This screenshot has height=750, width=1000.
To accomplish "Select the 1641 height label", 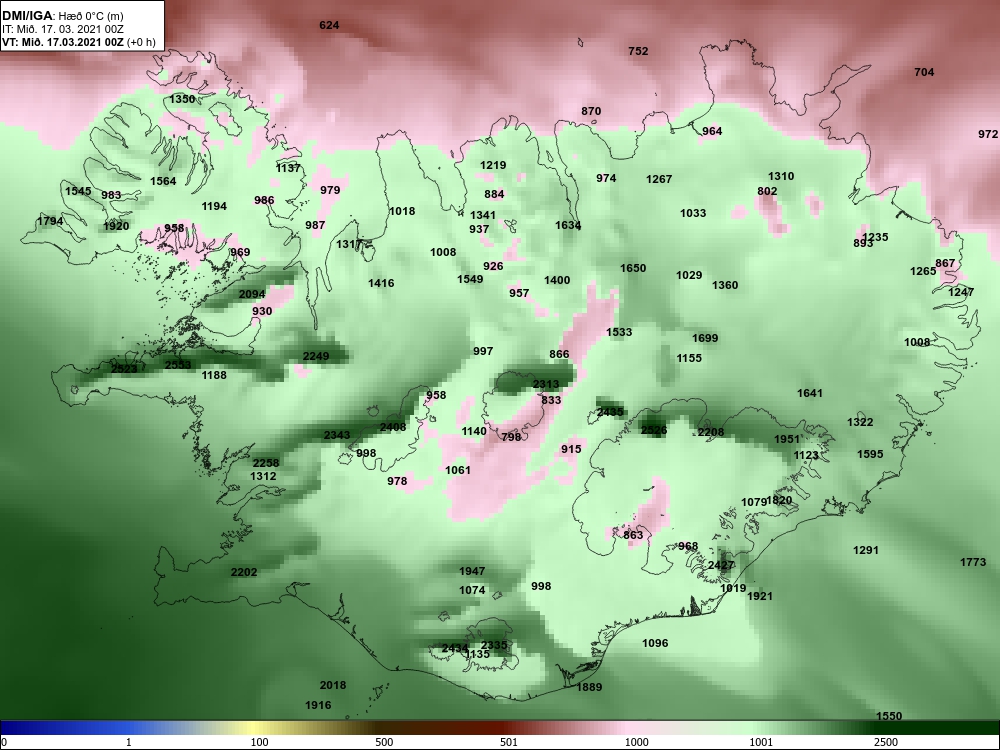I will [810, 393].
